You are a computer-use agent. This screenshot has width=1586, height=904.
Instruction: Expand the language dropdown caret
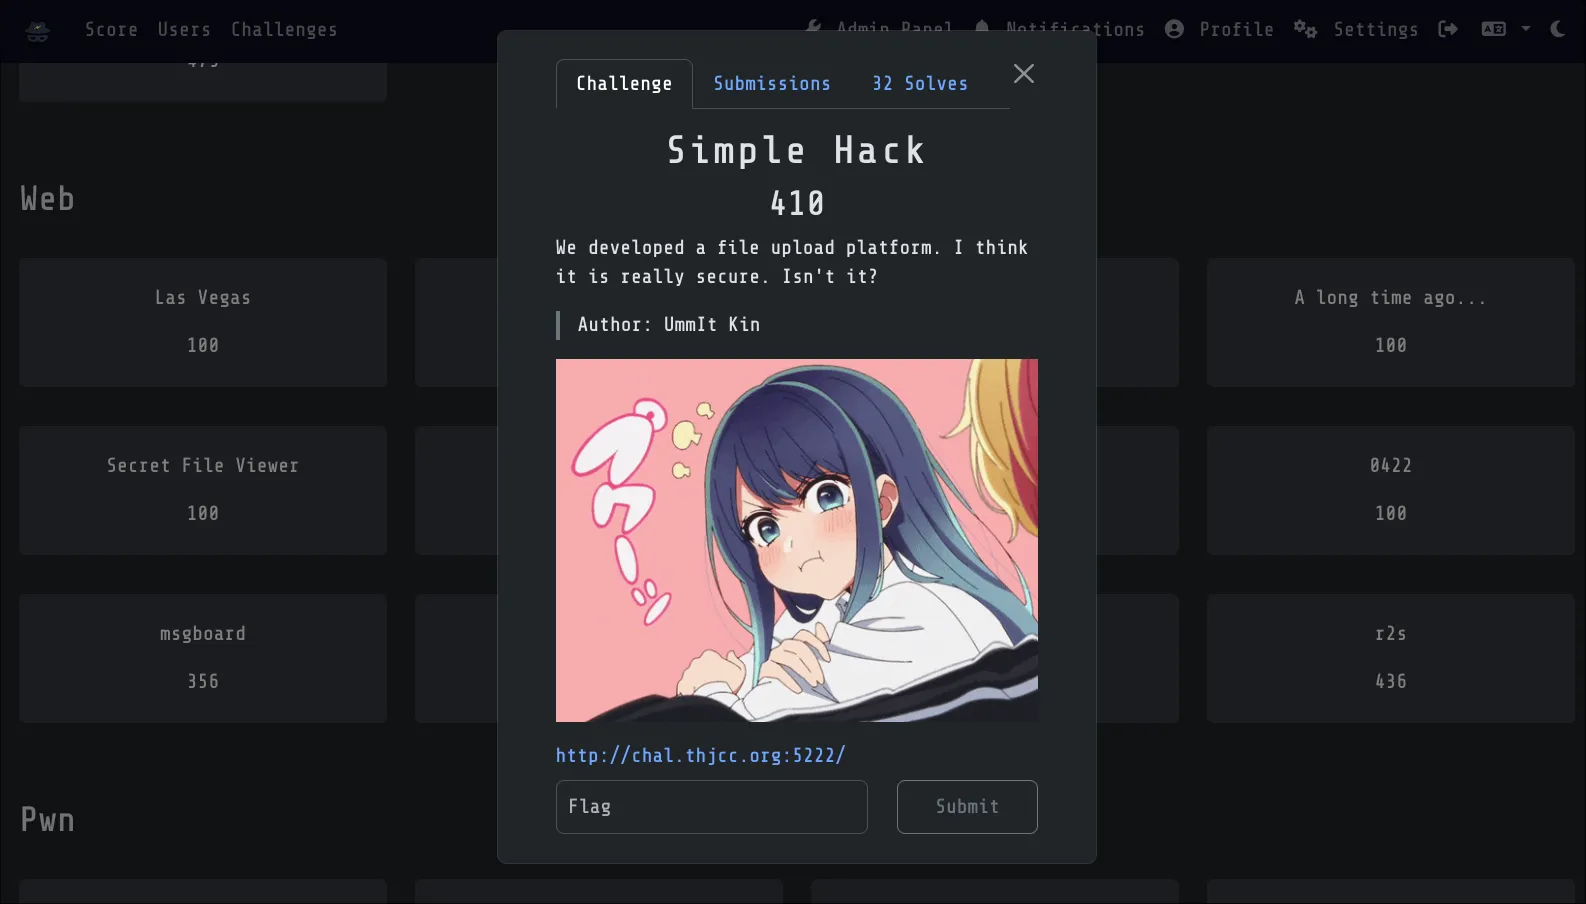coord(1526,29)
